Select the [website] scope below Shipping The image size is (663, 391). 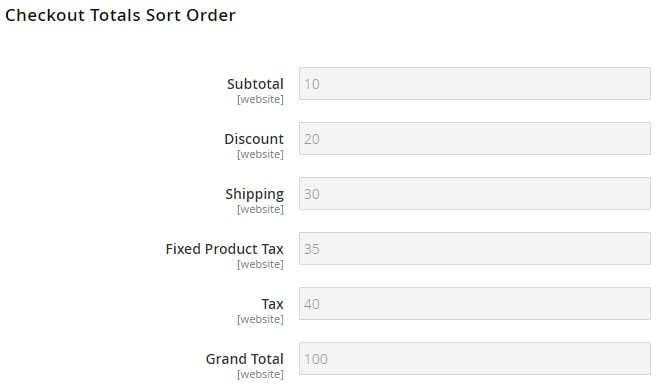(260, 209)
